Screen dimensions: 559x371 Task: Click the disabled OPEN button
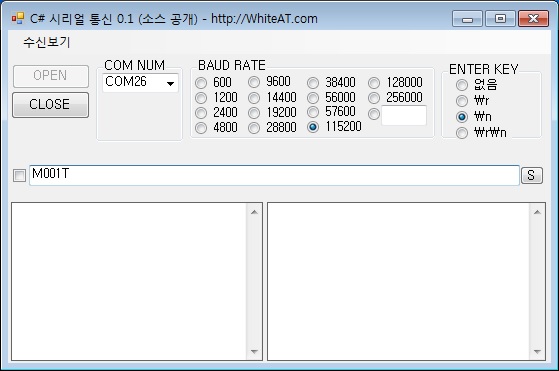[x=50, y=76]
